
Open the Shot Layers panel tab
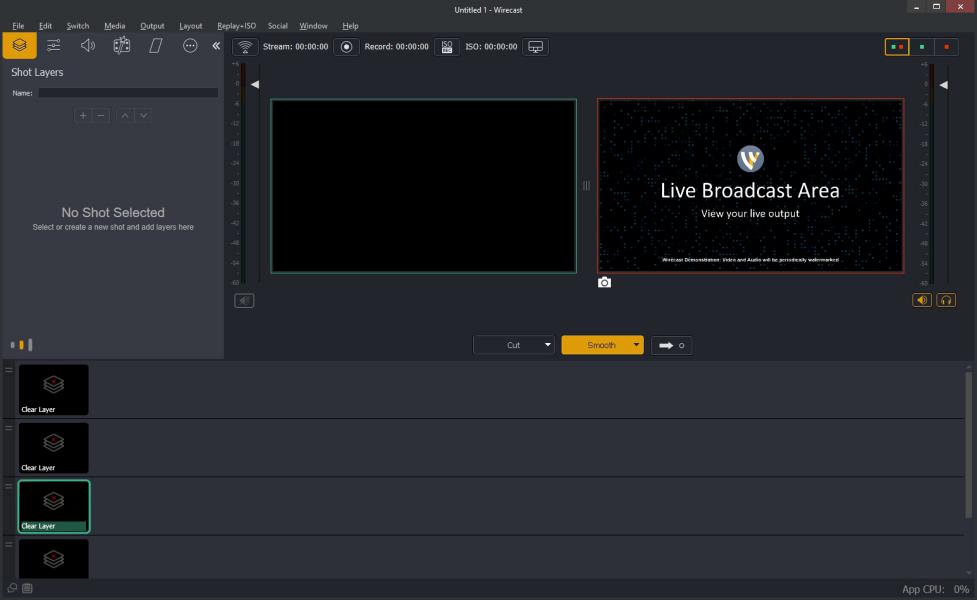[19, 45]
